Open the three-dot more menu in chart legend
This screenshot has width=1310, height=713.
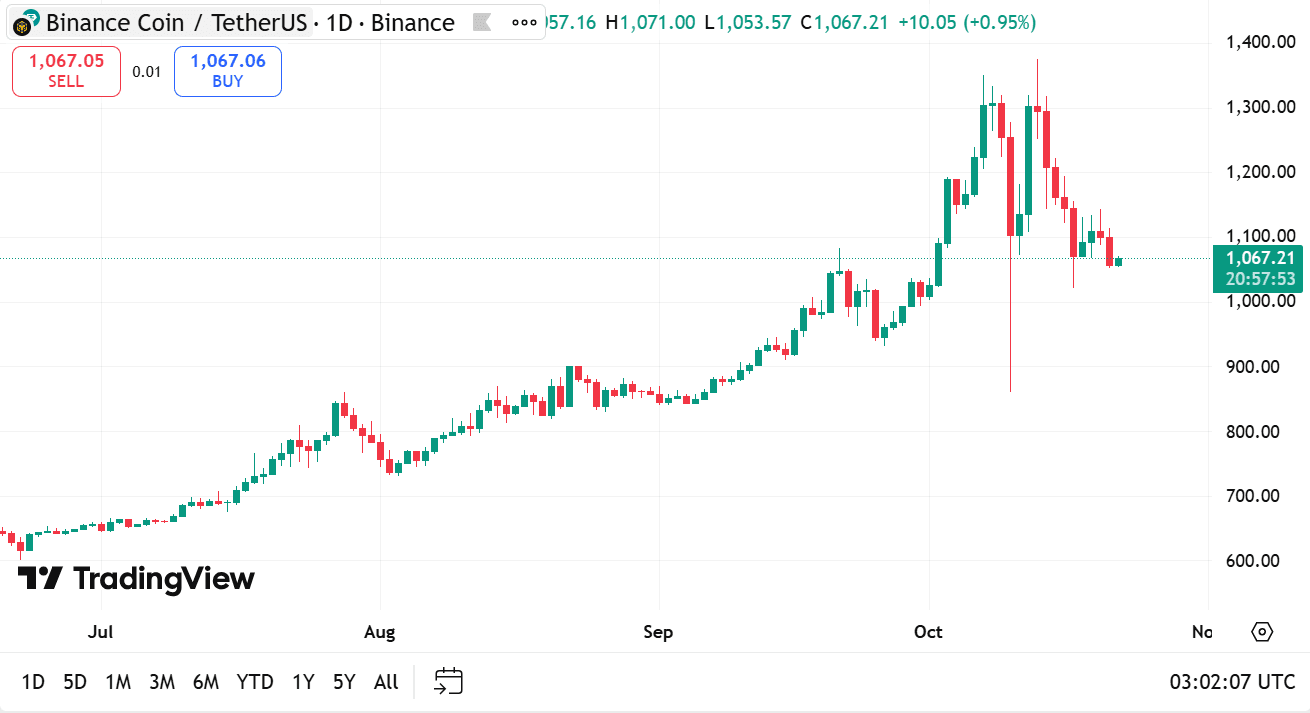tap(523, 22)
